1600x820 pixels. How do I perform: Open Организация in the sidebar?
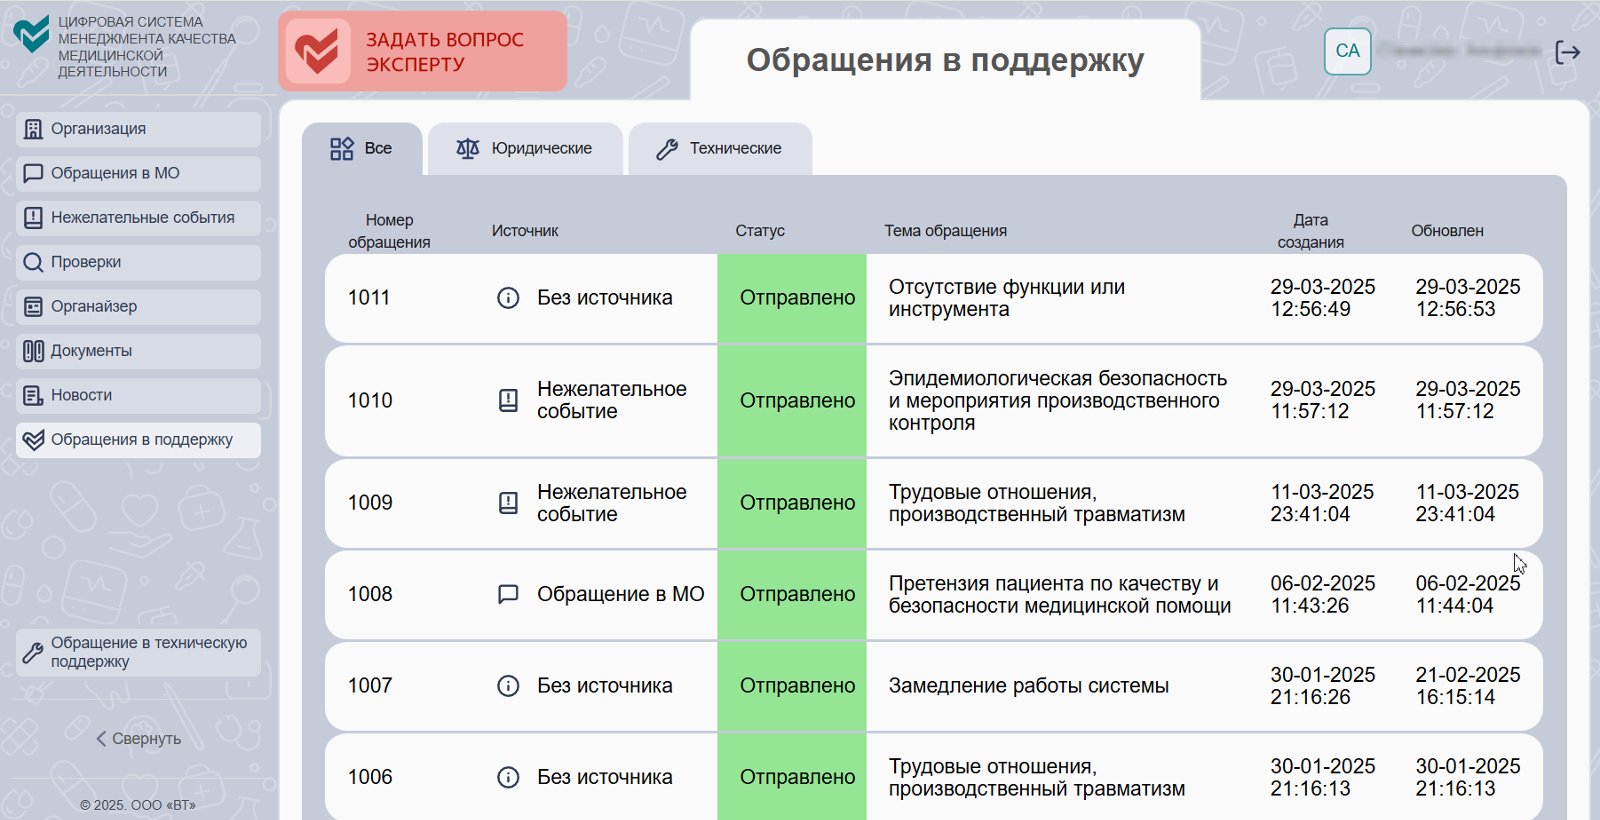click(138, 129)
